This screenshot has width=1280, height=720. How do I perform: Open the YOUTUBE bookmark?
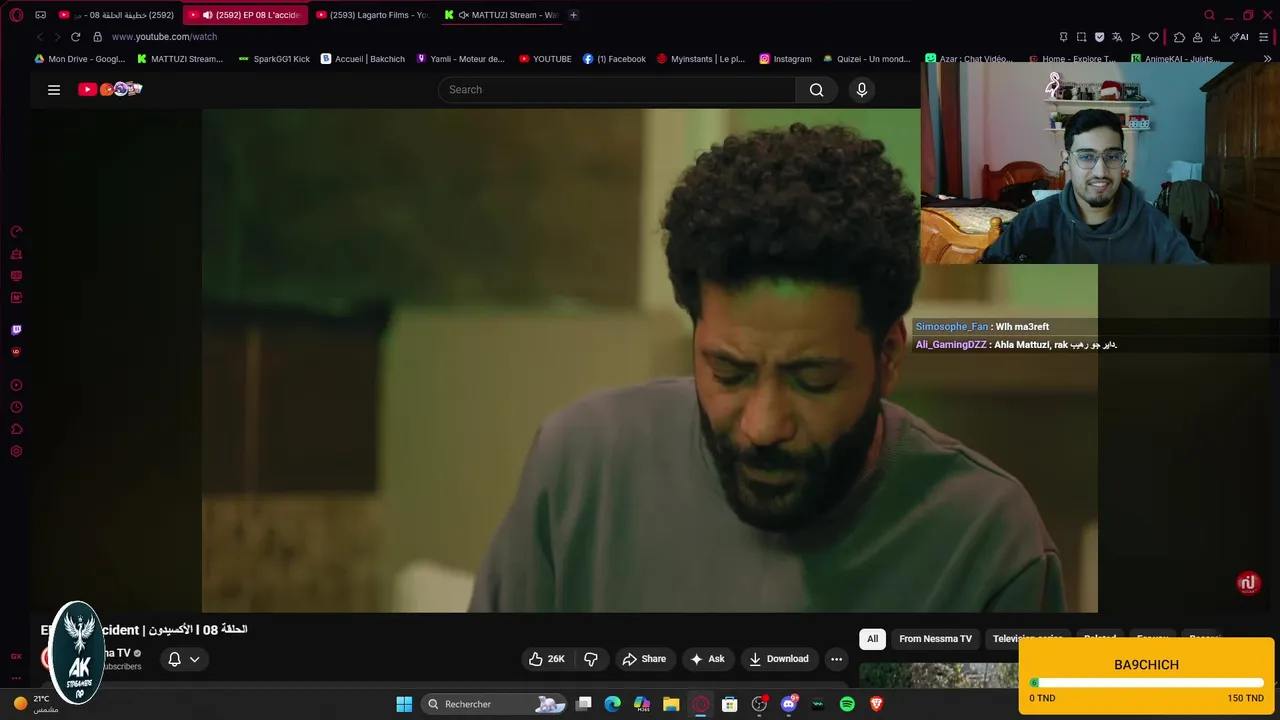[x=545, y=59]
